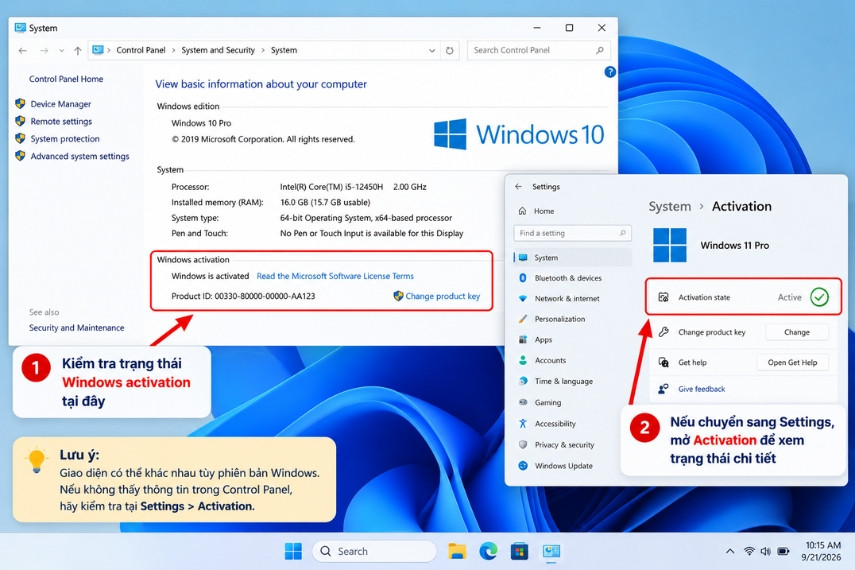Click the back arrow in Settings window
Viewport: 855px width, 570px height.
click(x=518, y=187)
